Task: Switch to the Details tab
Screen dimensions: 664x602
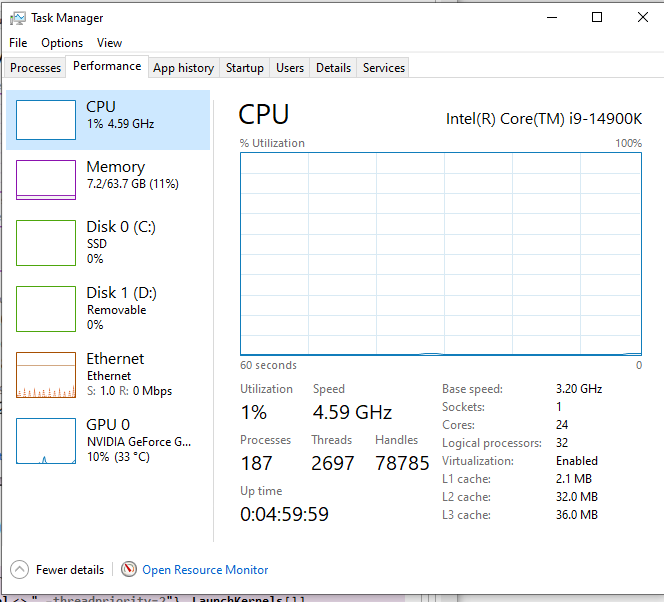Action: coord(333,68)
